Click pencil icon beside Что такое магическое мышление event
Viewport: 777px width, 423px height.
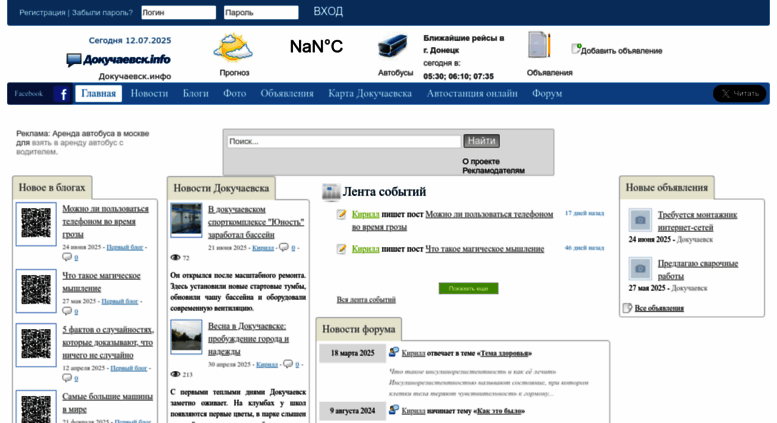pyautogui.click(x=341, y=249)
